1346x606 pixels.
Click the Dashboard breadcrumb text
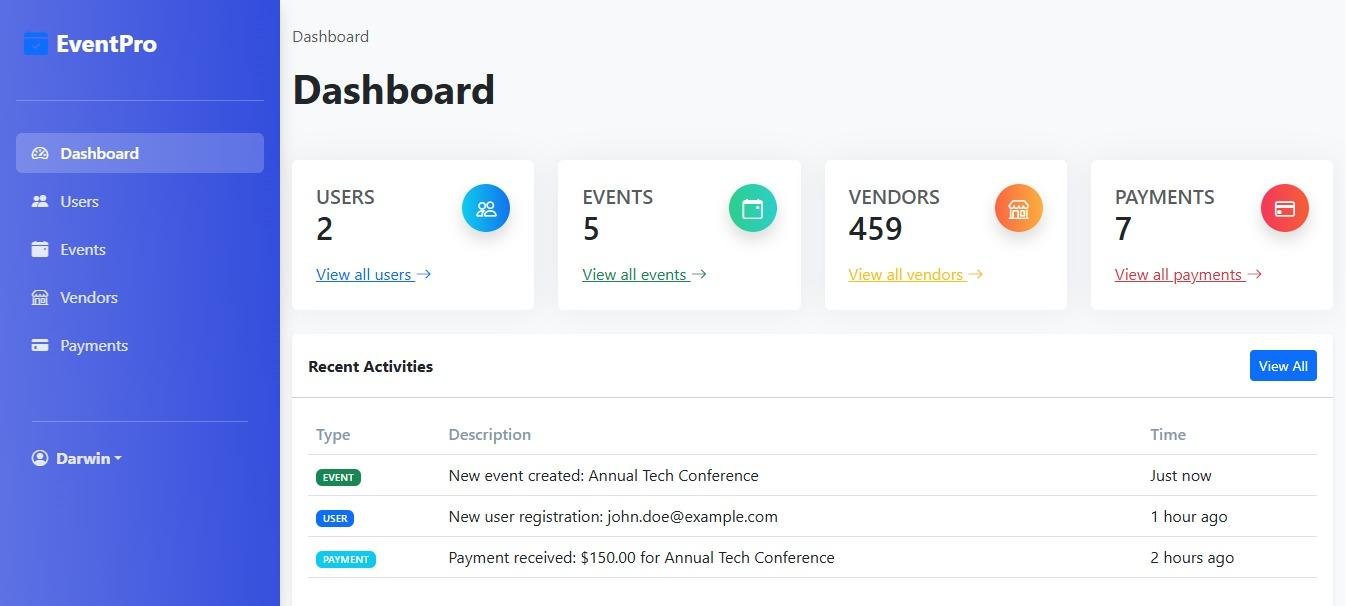[330, 36]
